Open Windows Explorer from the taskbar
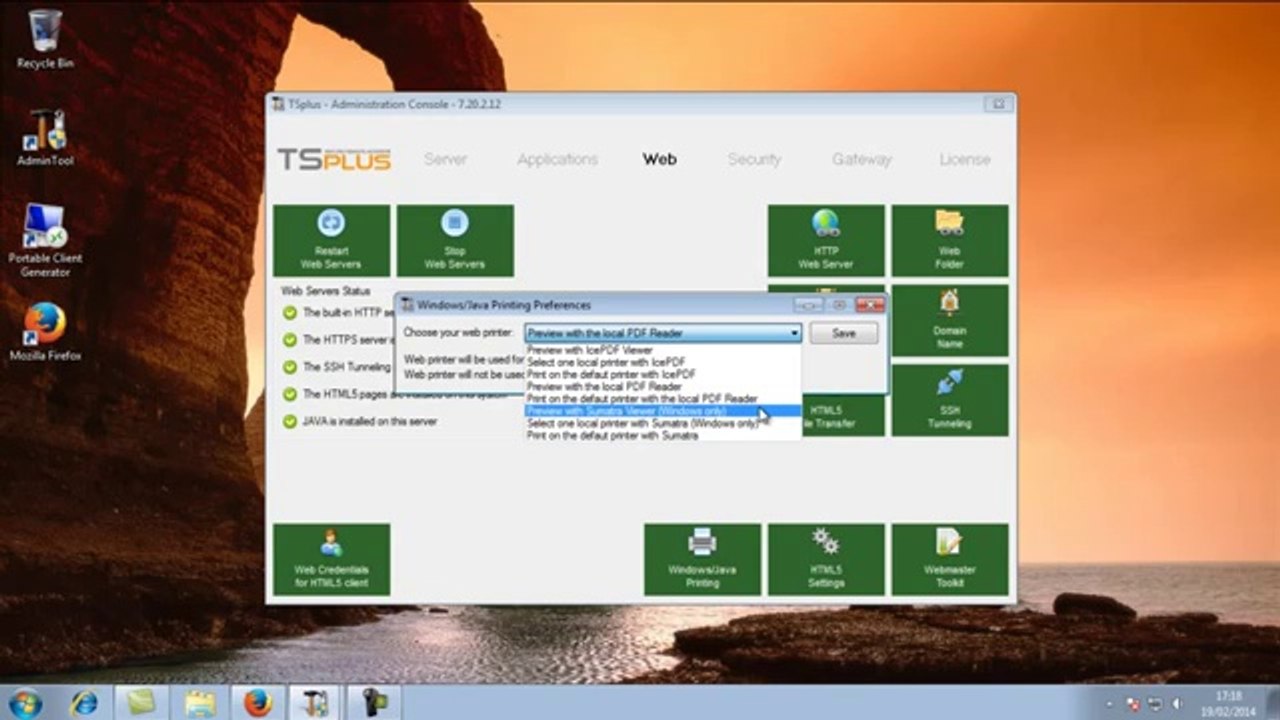The image size is (1280, 720). tap(200, 702)
